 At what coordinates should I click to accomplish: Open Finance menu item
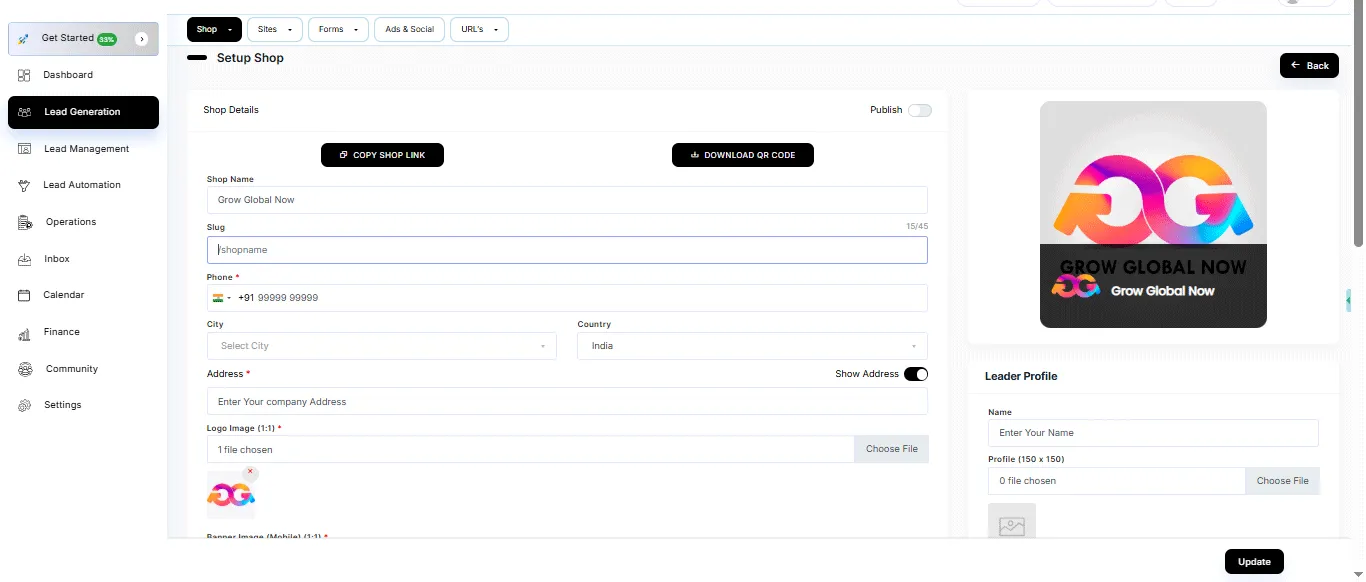pyautogui.click(x=61, y=332)
